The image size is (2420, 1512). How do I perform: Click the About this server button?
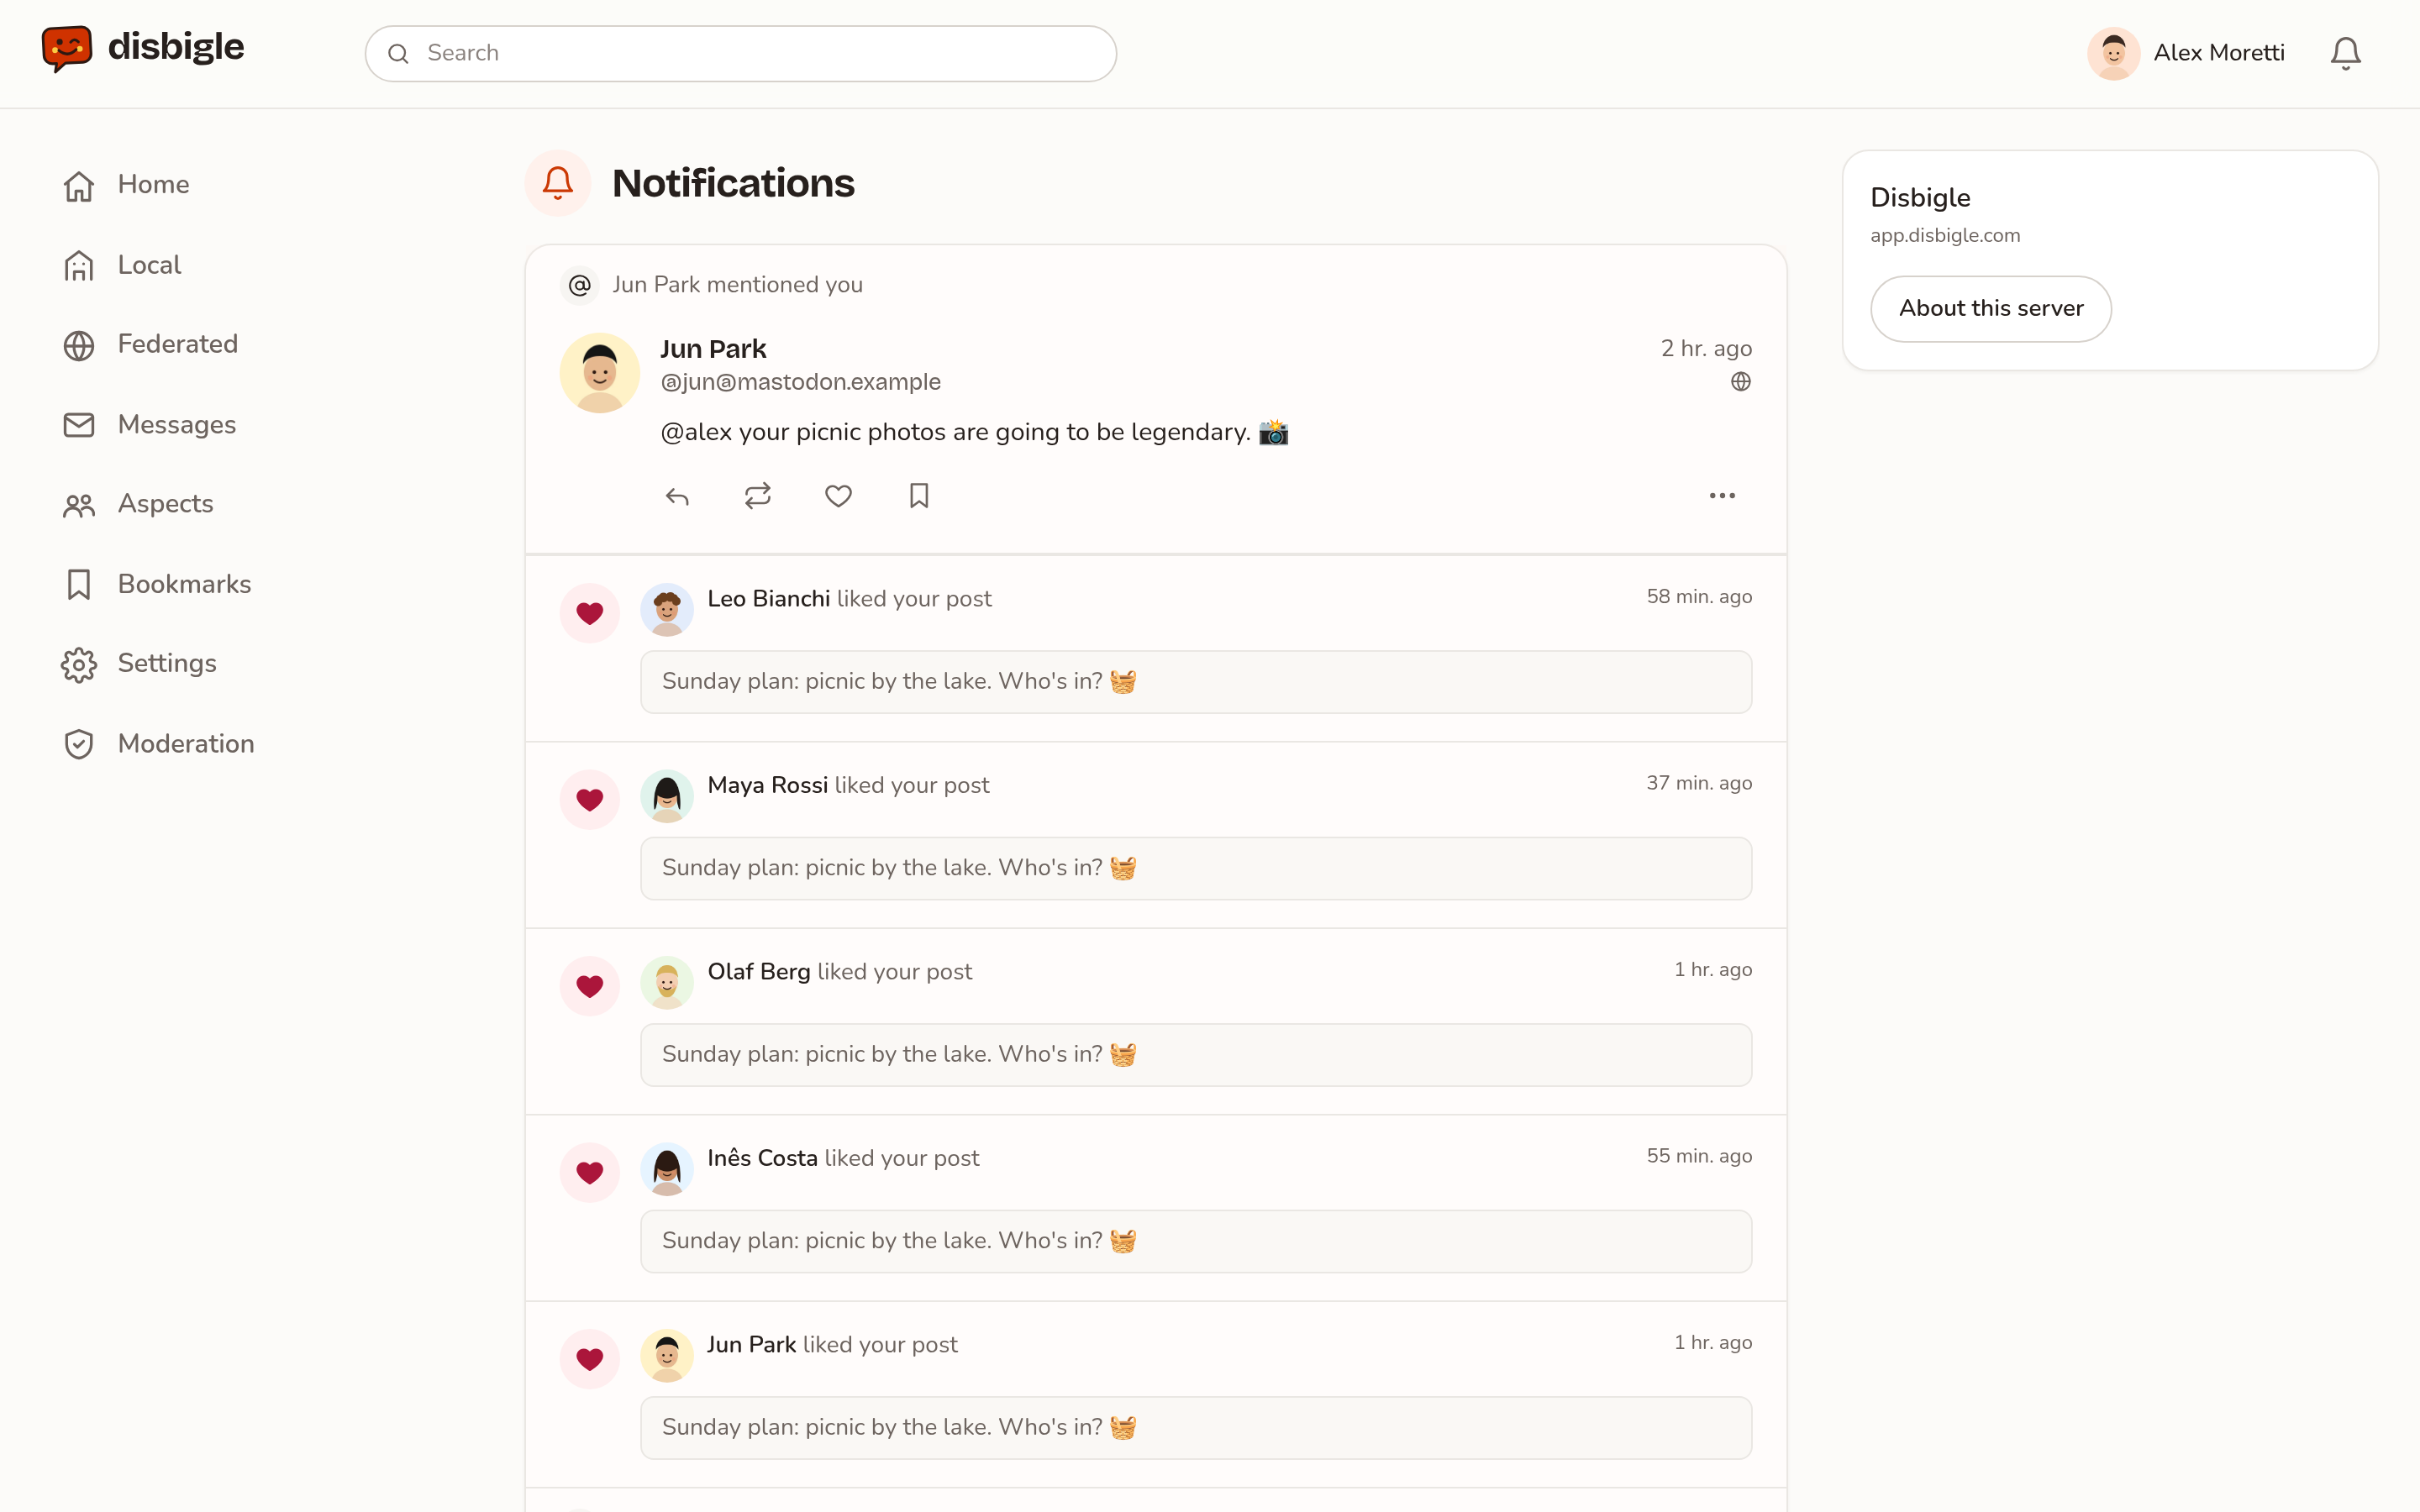(x=1990, y=309)
